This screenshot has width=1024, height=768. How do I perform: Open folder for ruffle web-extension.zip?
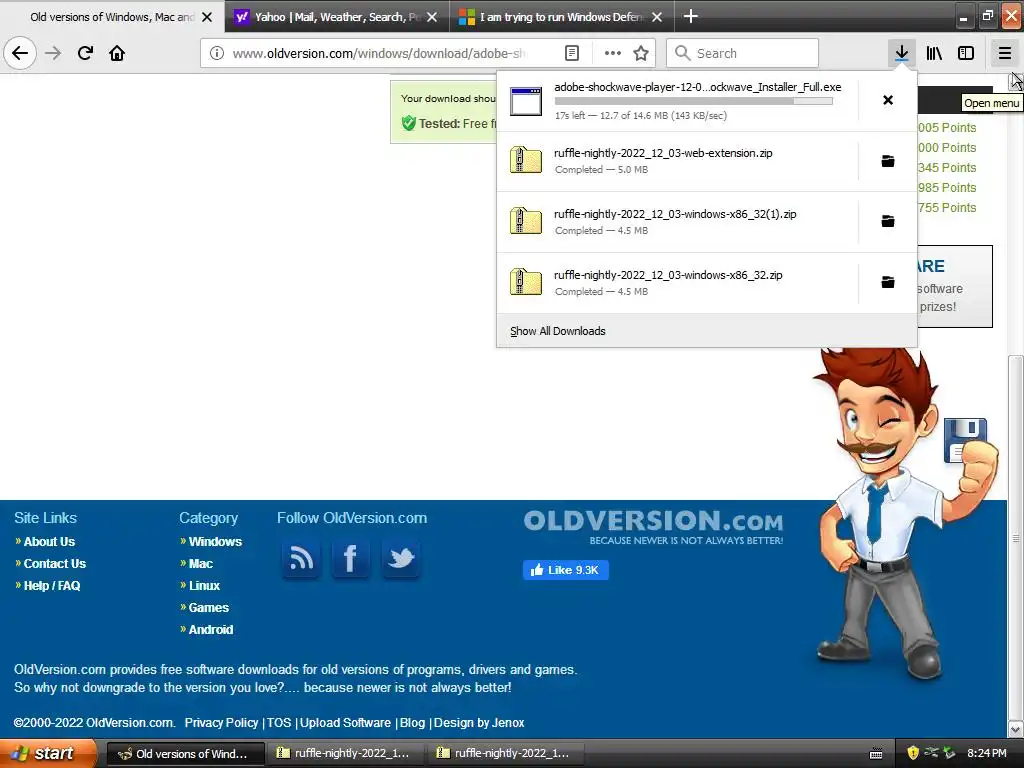tap(888, 161)
